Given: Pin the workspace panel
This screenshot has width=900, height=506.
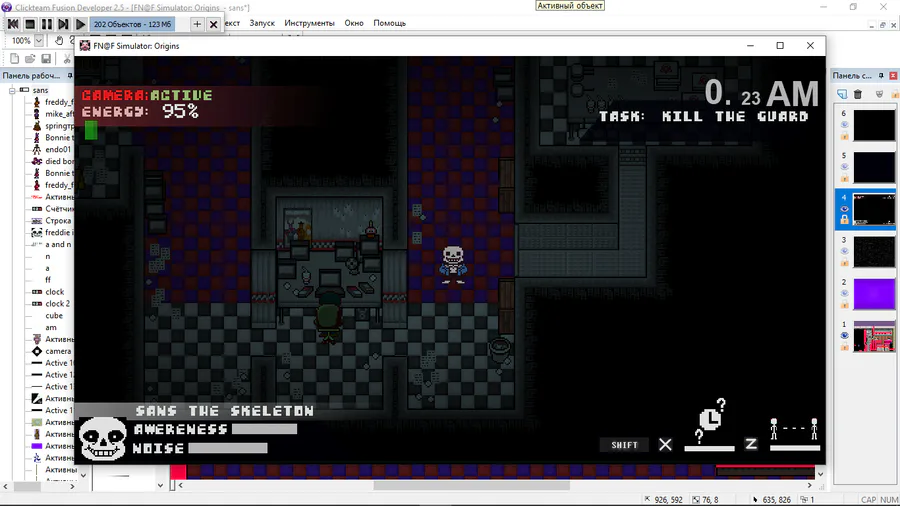Looking at the screenshot, I should (70, 76).
